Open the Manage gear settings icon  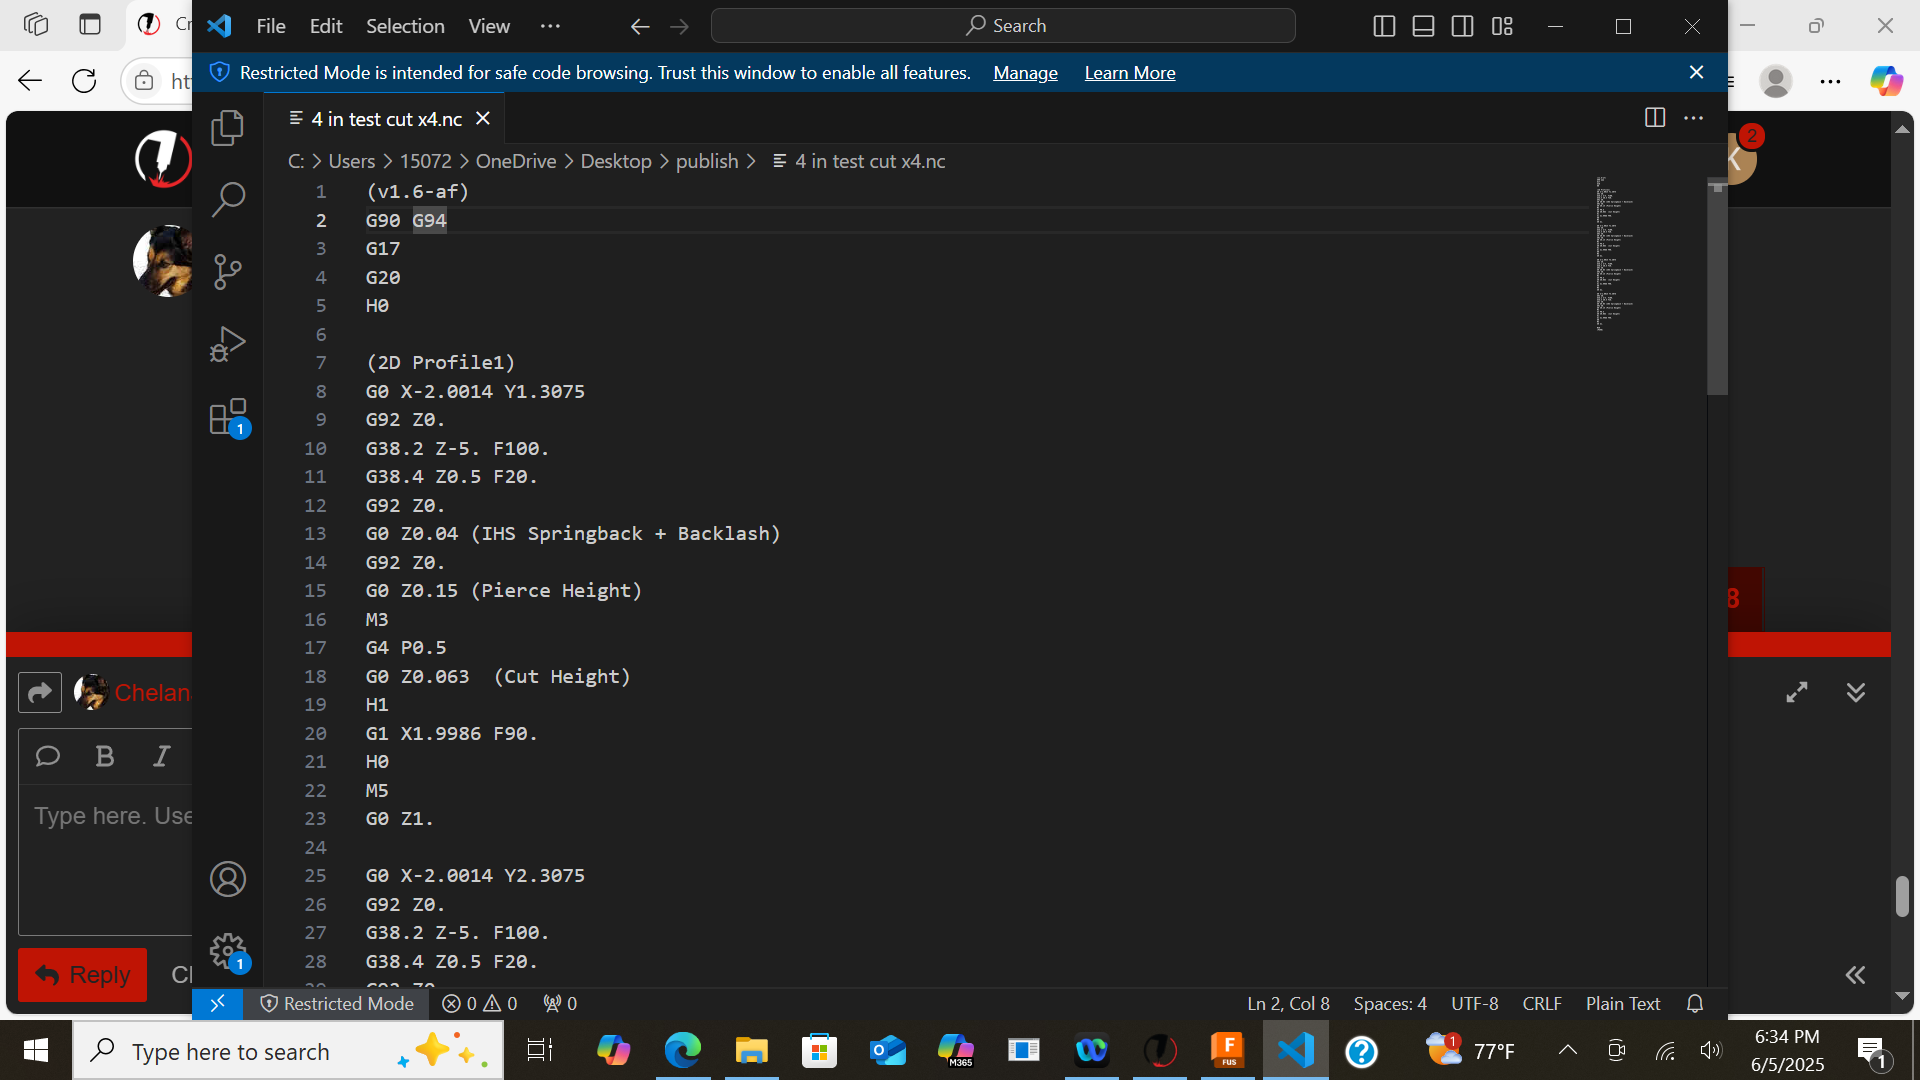pos(227,950)
